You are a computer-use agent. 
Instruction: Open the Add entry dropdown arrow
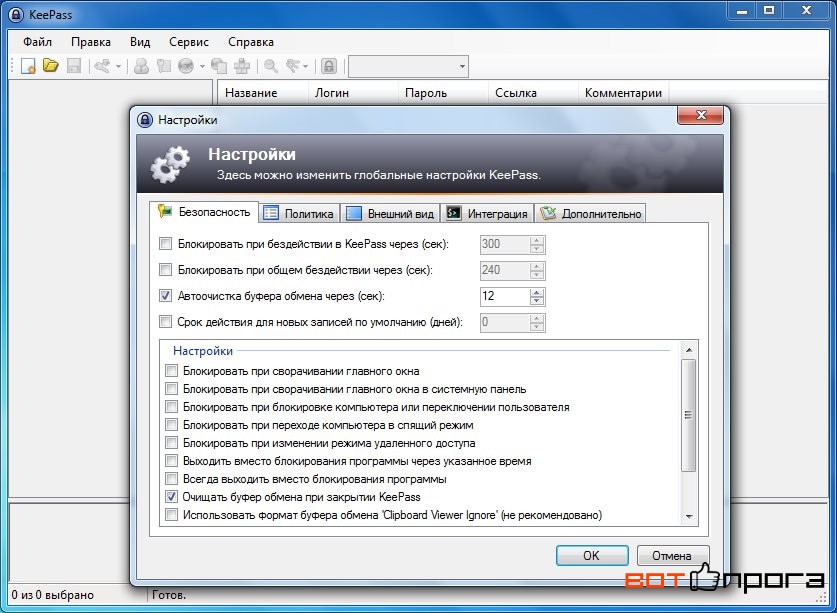(118, 67)
